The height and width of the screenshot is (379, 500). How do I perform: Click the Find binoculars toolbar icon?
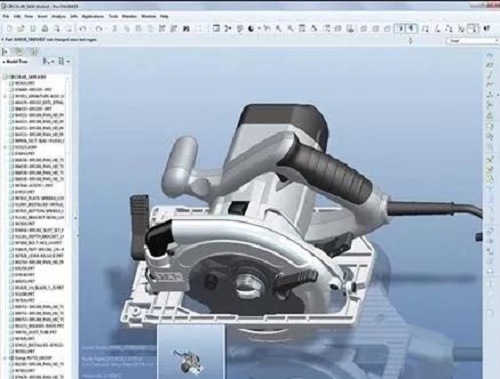pyautogui.click(x=186, y=29)
